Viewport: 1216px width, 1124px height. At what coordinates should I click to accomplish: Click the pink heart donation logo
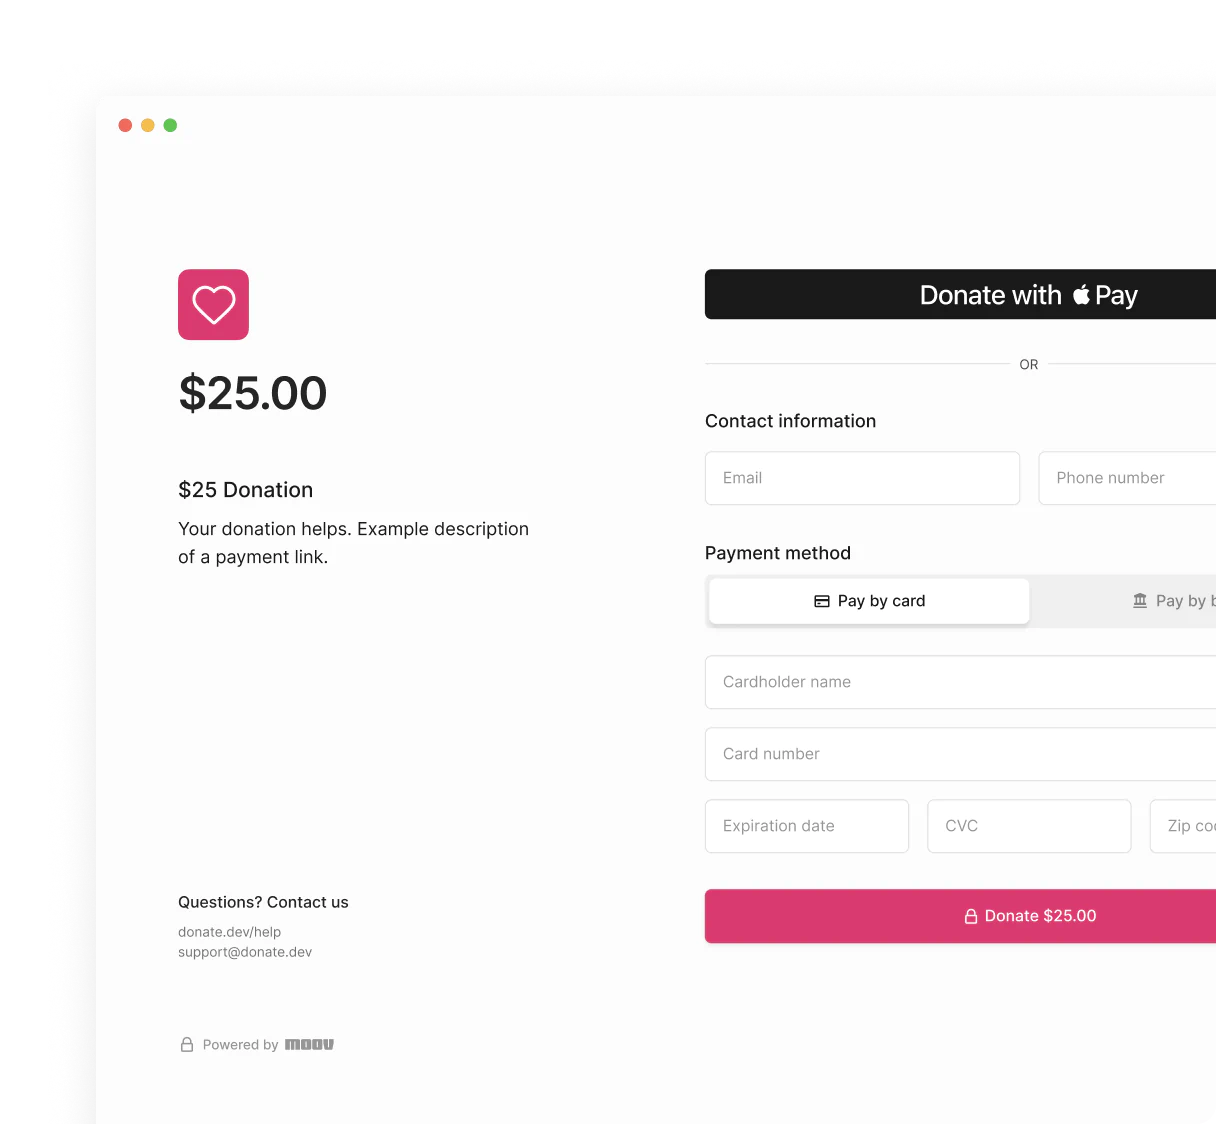coord(213,304)
